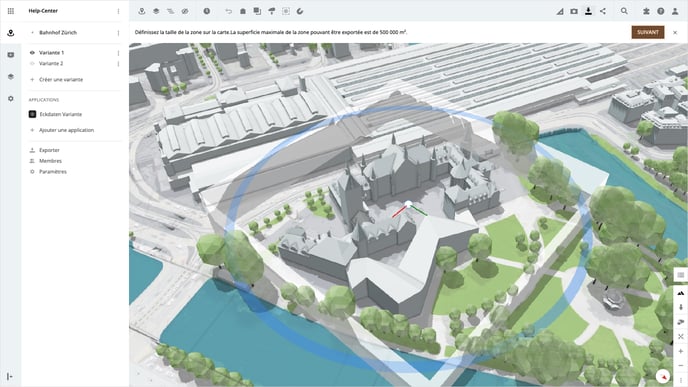Screen dimensions: 688x387
Task: Close the export instruction banner
Action: (x=675, y=32)
